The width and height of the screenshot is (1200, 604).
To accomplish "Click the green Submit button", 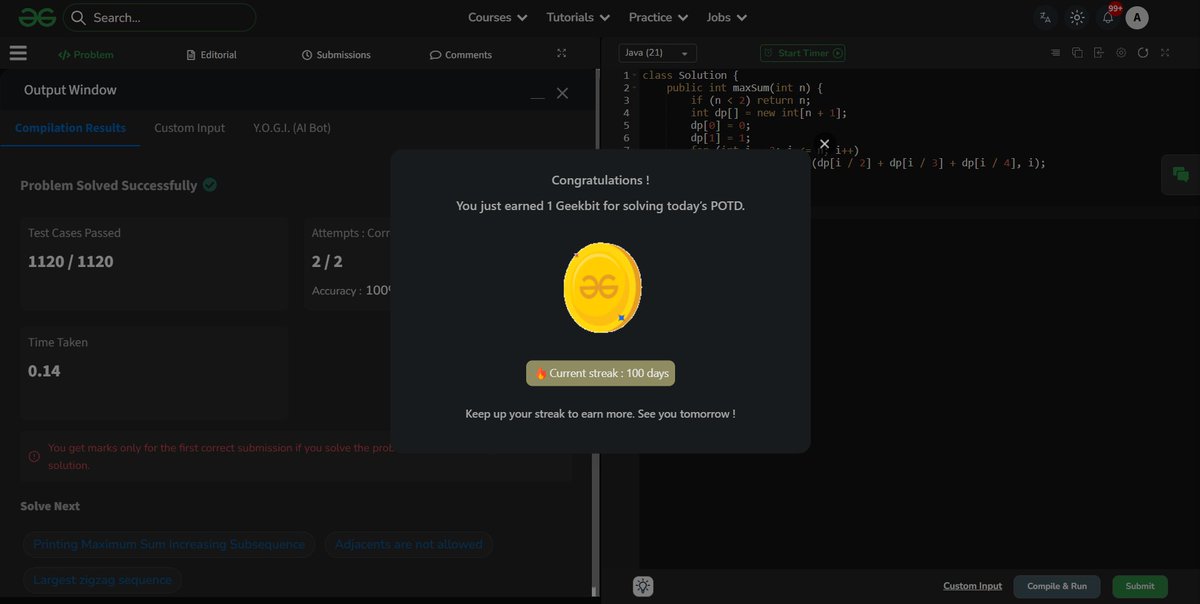I will coord(1140,586).
